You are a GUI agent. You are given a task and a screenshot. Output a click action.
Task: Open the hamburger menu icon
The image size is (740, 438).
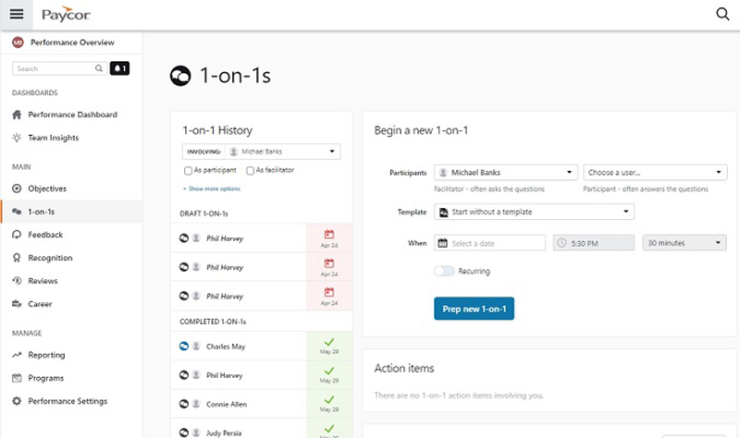coord(16,14)
